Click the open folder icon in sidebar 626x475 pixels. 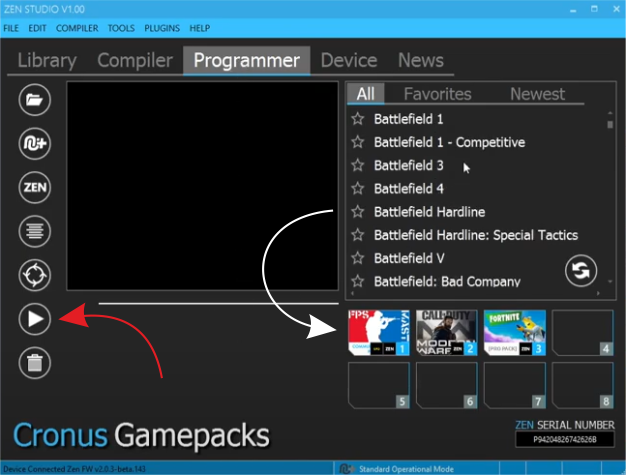click(35, 100)
